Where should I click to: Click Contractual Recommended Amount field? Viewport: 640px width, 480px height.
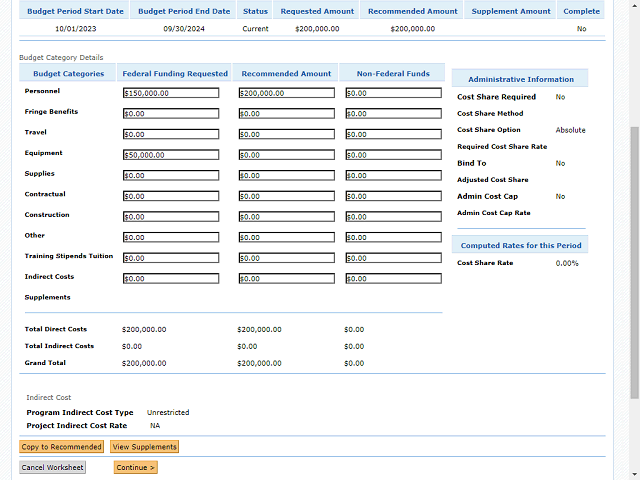click(x=287, y=196)
